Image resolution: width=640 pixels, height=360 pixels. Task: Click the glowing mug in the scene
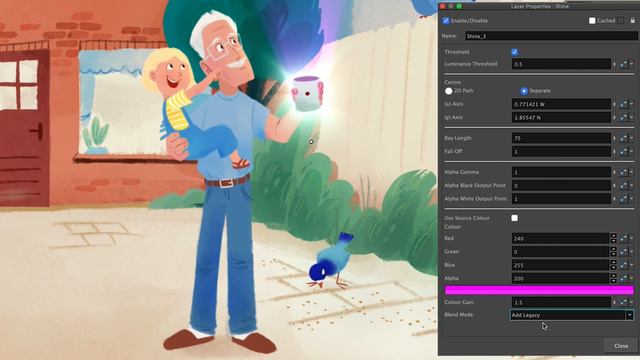[307, 94]
